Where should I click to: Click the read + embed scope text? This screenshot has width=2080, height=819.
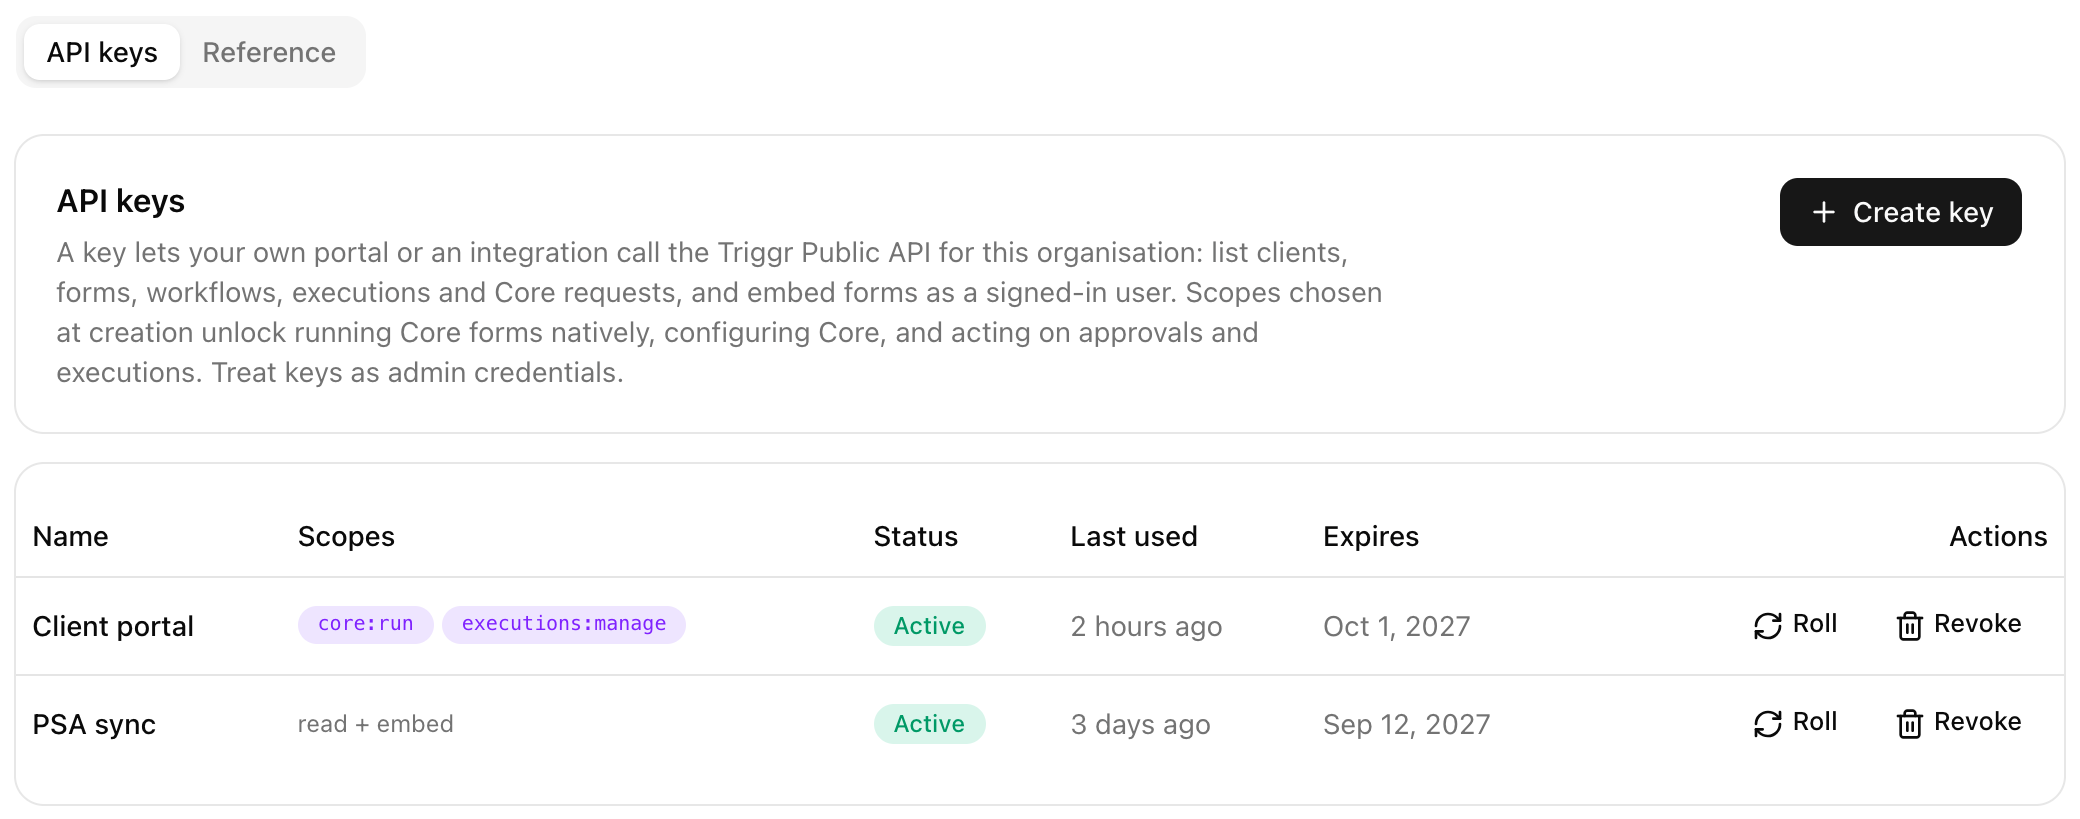375,724
